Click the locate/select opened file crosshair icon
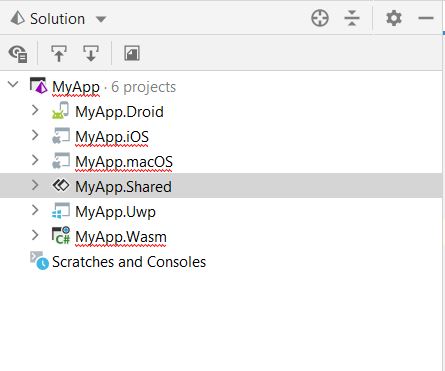Screen dimensions: 445x371 click(x=320, y=18)
